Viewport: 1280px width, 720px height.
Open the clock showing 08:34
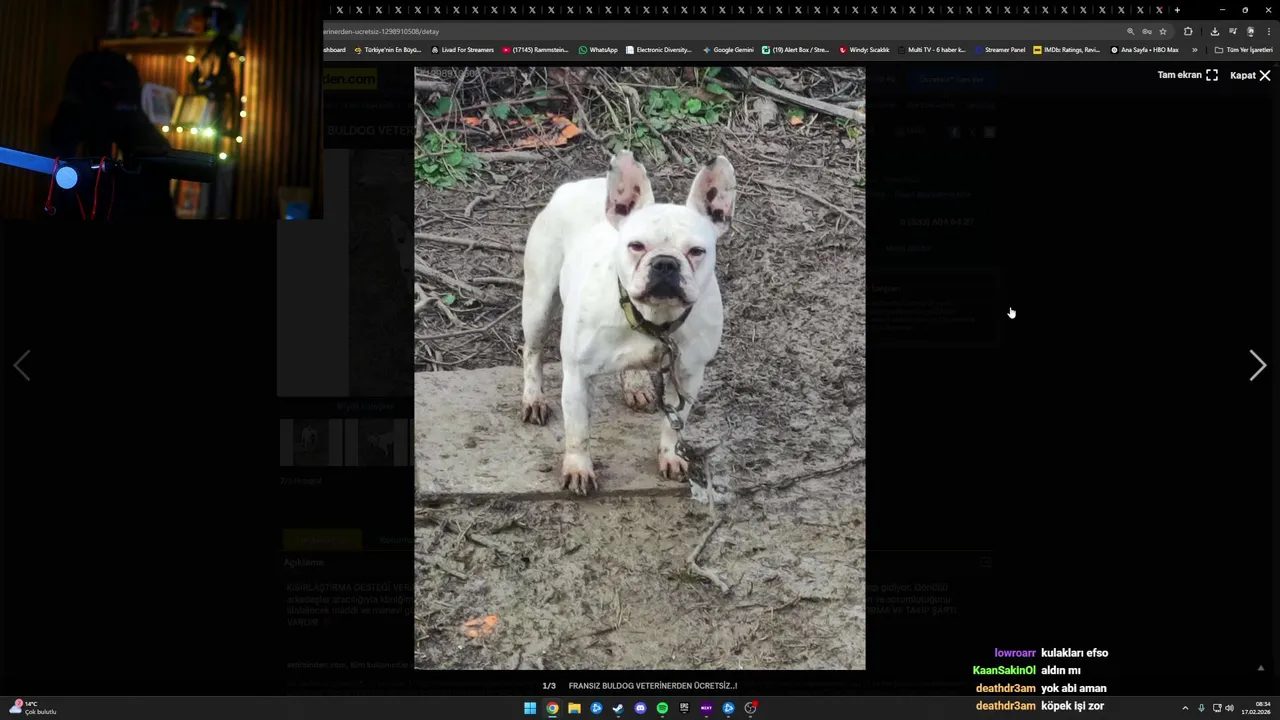tap(1256, 708)
